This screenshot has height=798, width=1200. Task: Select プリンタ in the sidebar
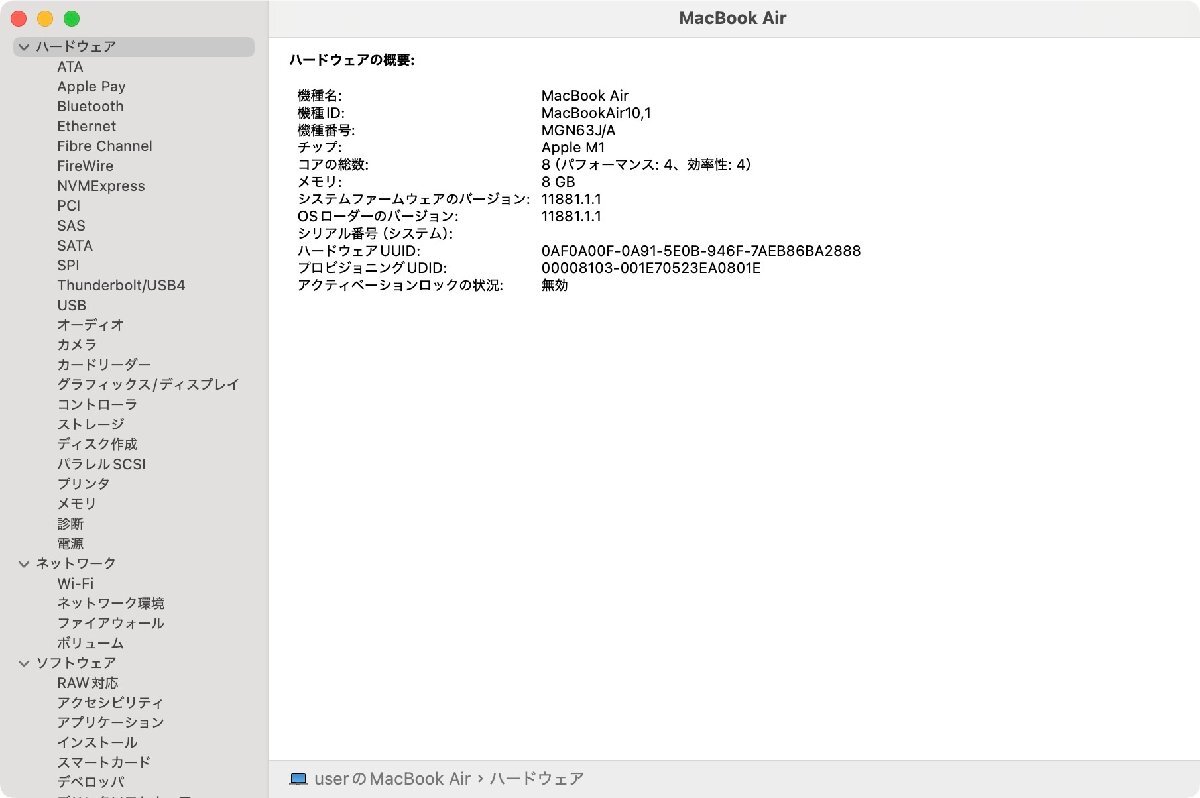(x=83, y=484)
